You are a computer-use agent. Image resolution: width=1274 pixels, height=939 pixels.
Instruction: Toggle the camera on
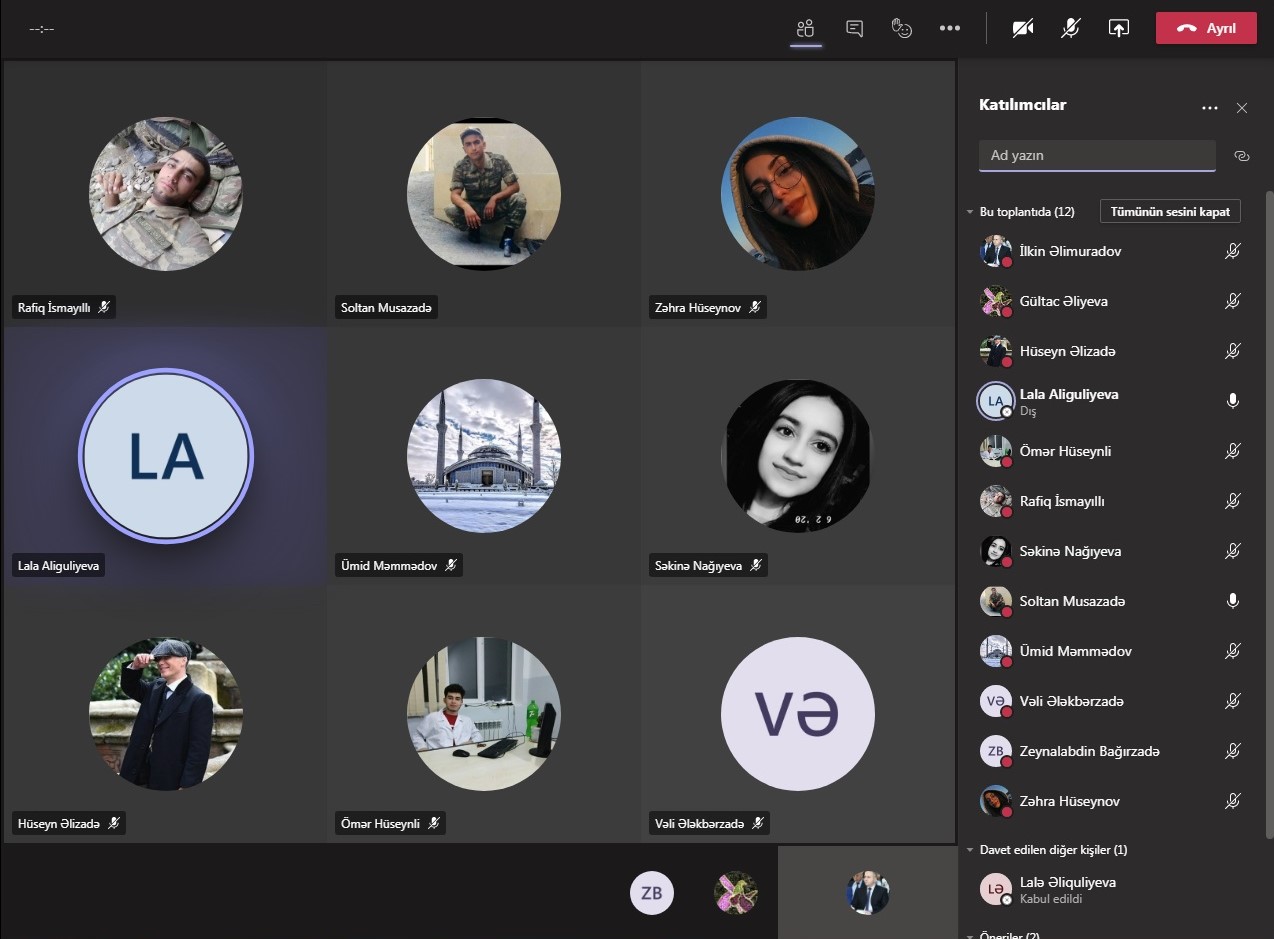click(1022, 28)
